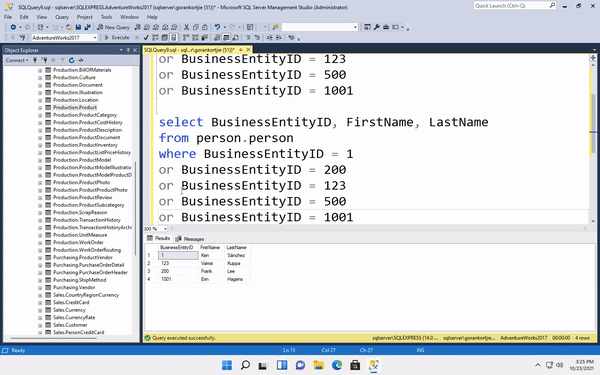Image resolution: width=600 pixels, height=375 pixels.
Task: Close the SQLQuery9.sql tab
Action: pyautogui.click(x=248, y=50)
